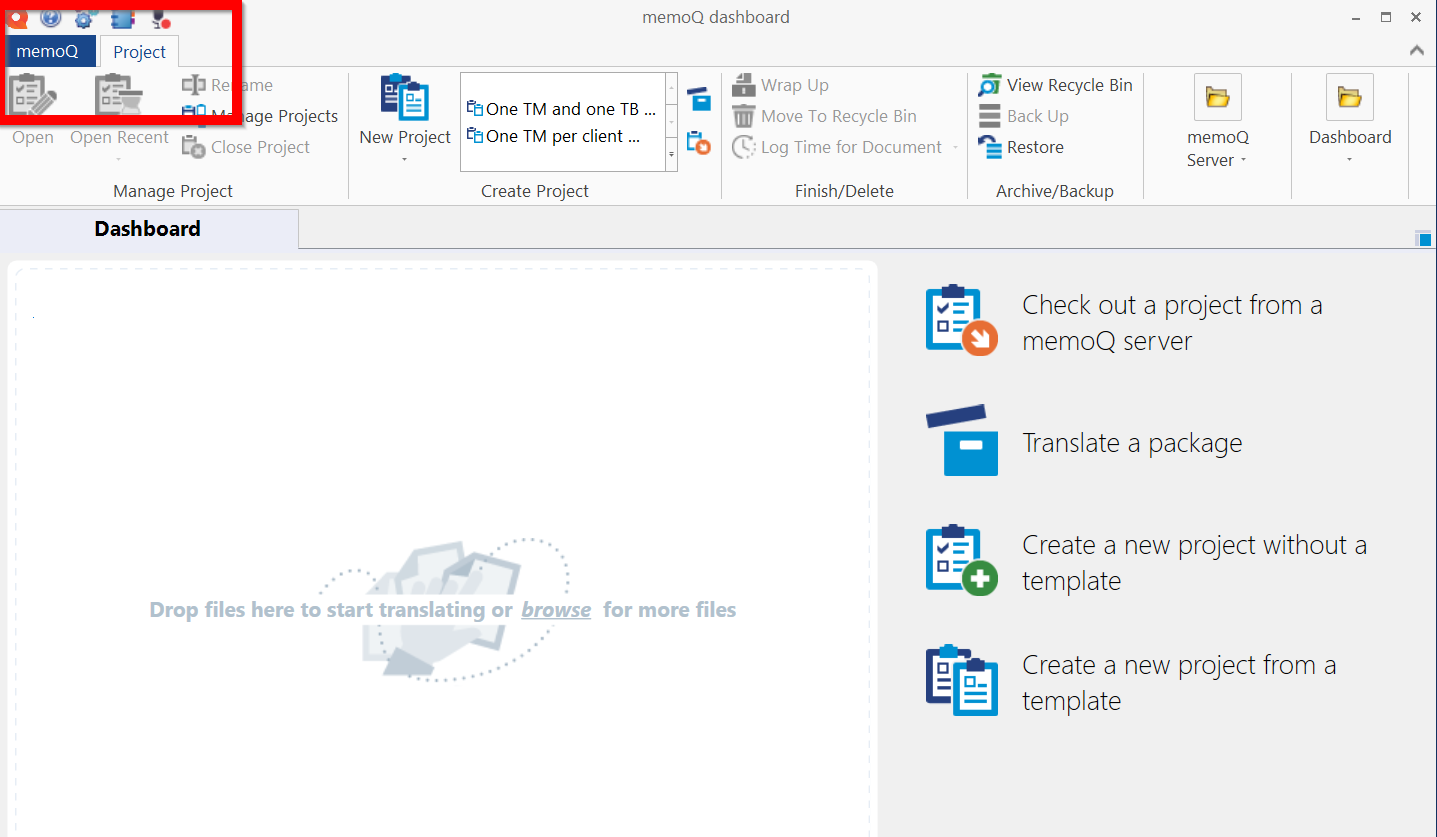Click the Move To Recycle Bin trash icon

coord(743,116)
